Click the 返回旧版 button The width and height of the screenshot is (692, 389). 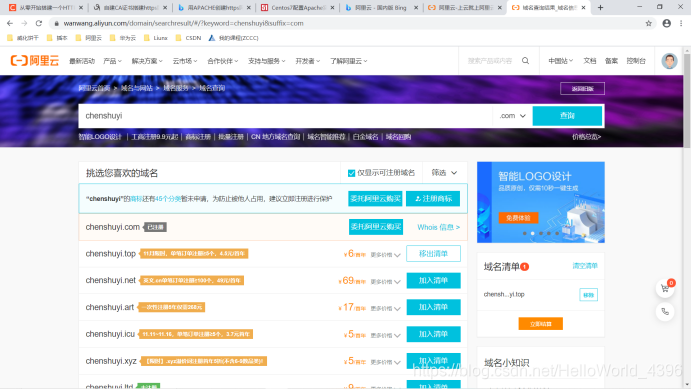pyautogui.click(x=582, y=89)
